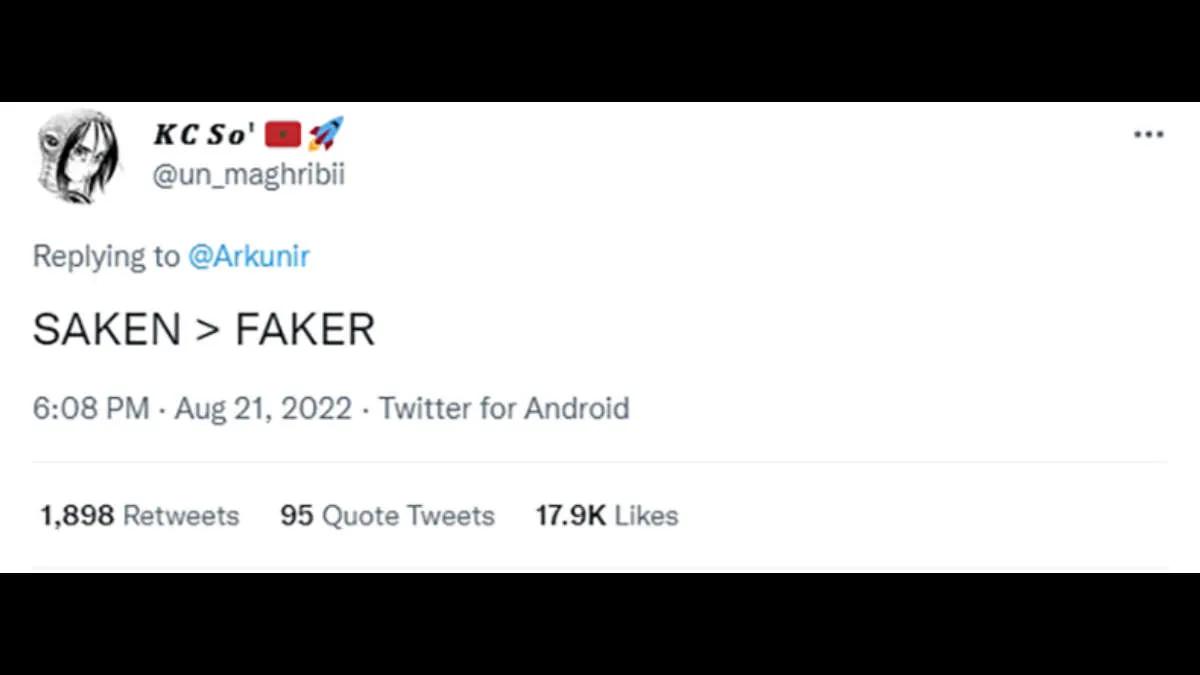Show the 17.9K Likes list
The height and width of the screenshot is (675, 1200).
coord(607,516)
